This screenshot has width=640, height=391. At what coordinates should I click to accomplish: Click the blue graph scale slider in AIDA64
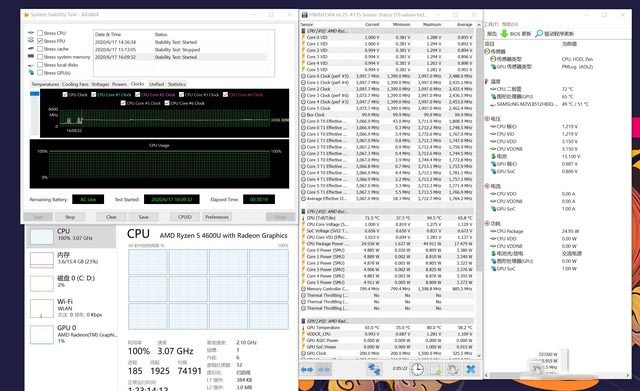[x=35, y=94]
